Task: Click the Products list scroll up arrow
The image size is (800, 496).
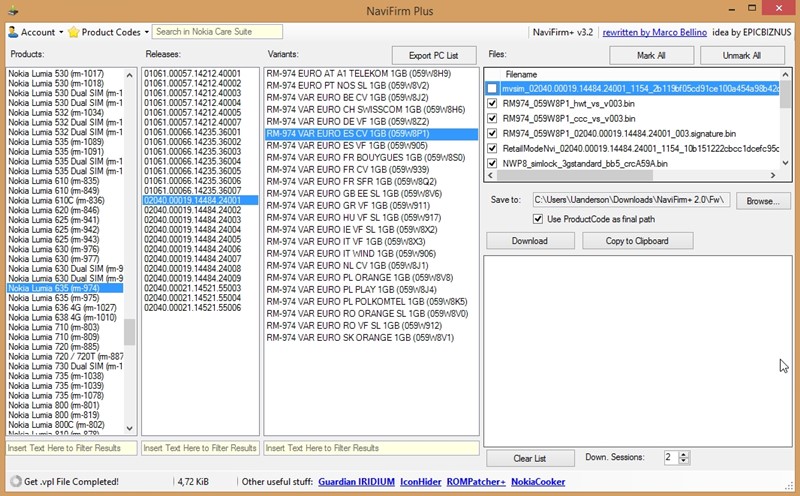Action: (130, 76)
